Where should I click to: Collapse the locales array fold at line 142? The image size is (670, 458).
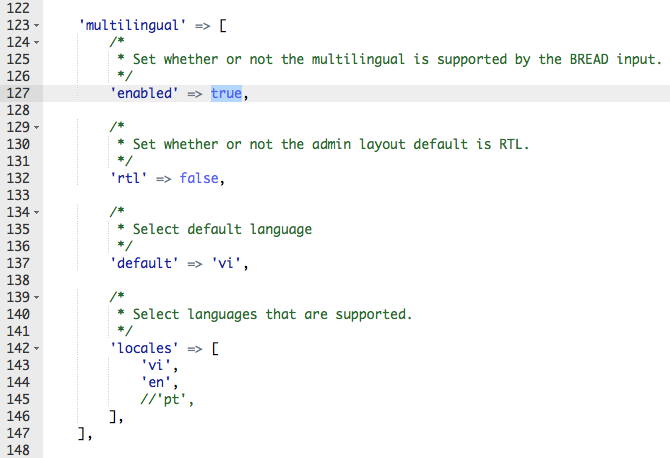(x=36, y=349)
